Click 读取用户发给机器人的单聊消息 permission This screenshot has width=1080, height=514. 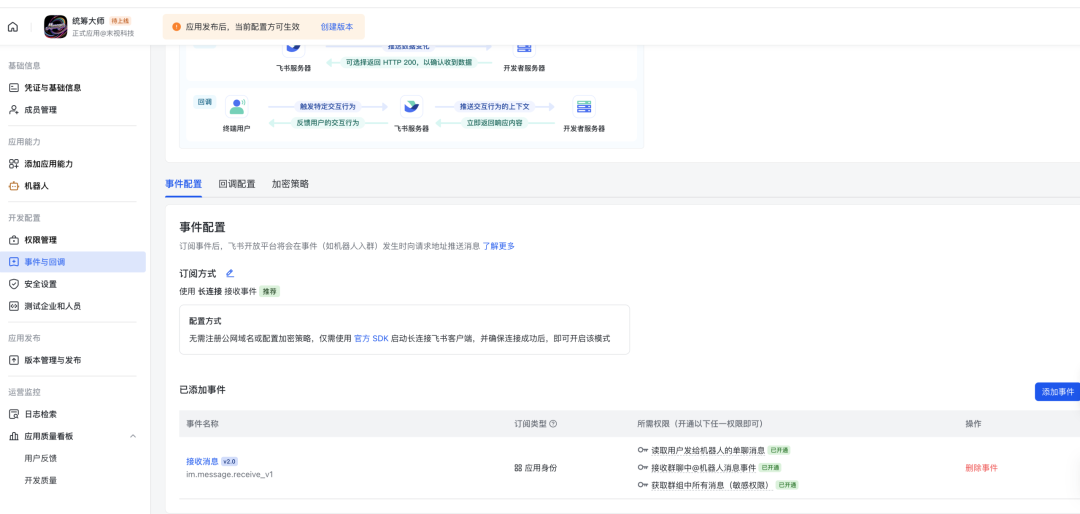click(708, 450)
